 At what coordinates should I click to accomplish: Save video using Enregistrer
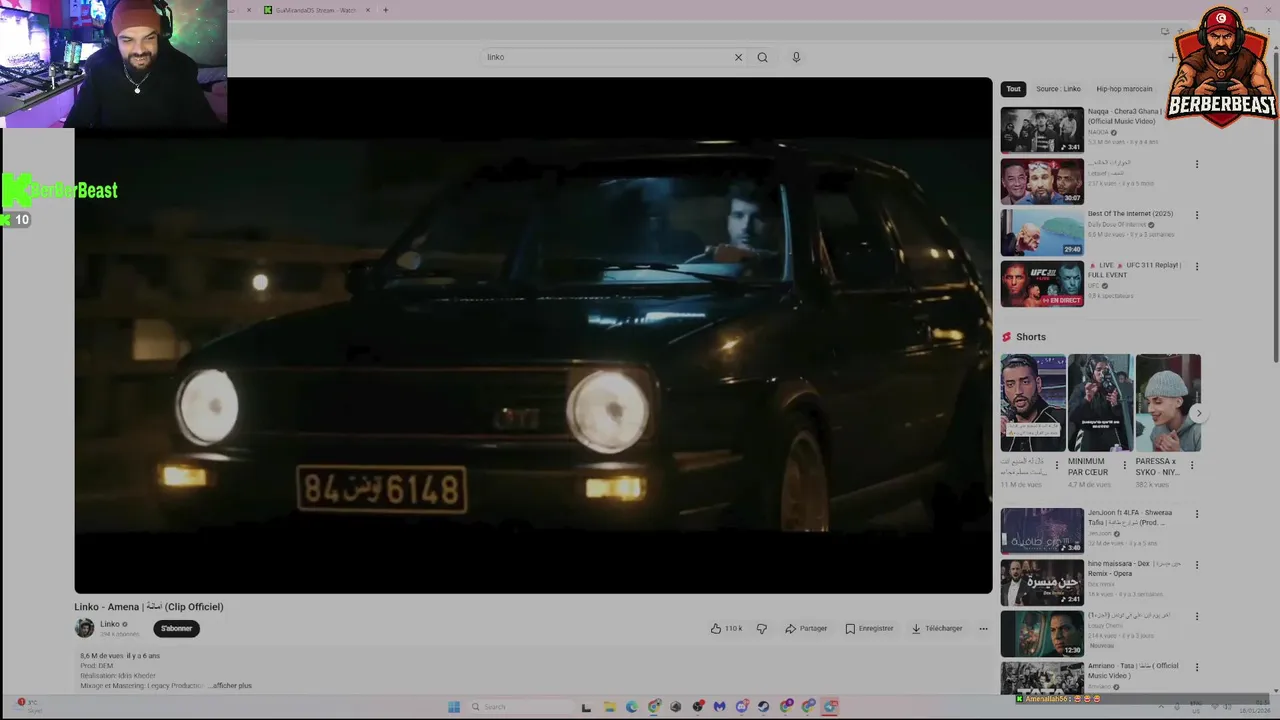click(869, 629)
